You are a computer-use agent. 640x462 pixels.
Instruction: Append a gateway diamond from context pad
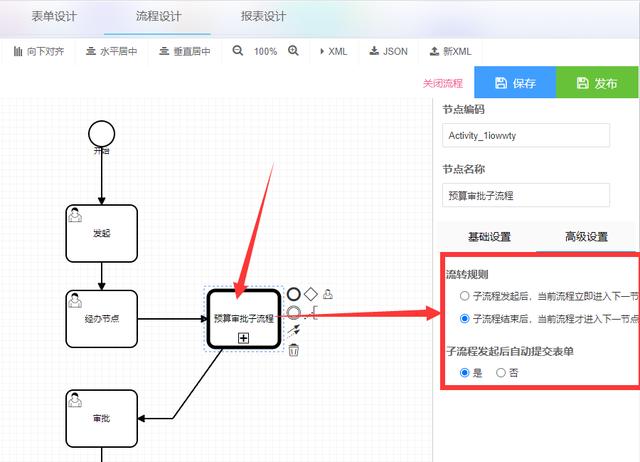click(x=311, y=294)
